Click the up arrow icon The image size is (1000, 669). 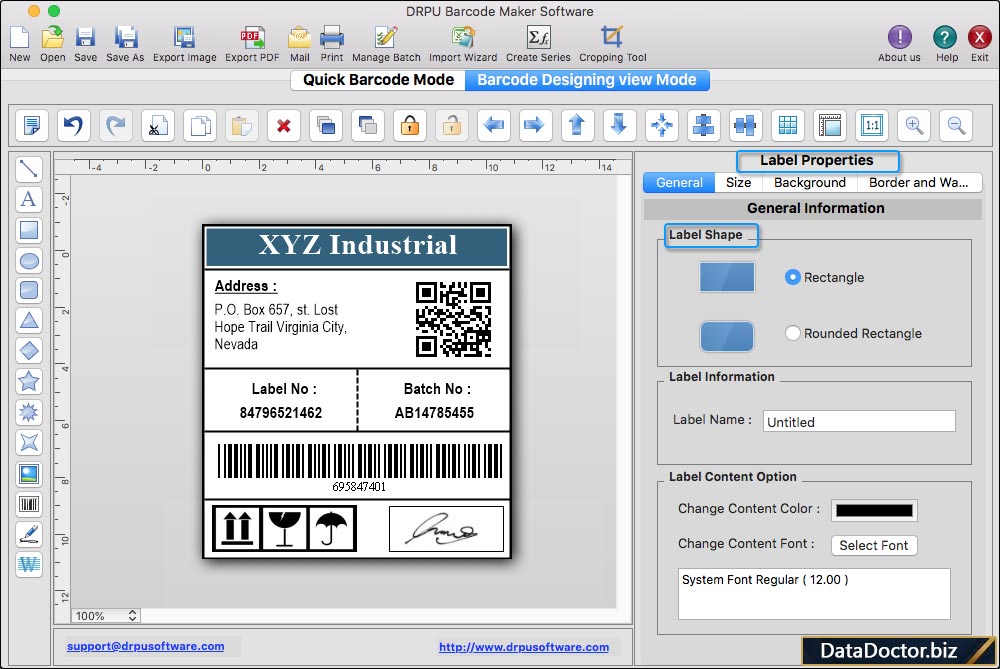(x=577, y=125)
